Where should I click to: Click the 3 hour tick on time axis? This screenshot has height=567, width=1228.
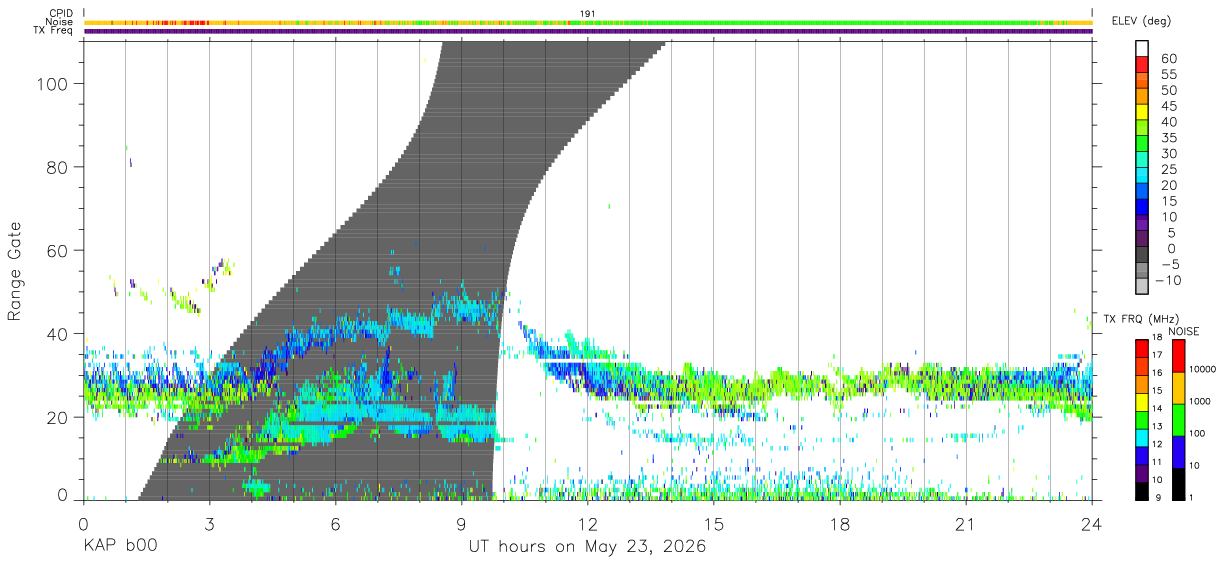210,524
